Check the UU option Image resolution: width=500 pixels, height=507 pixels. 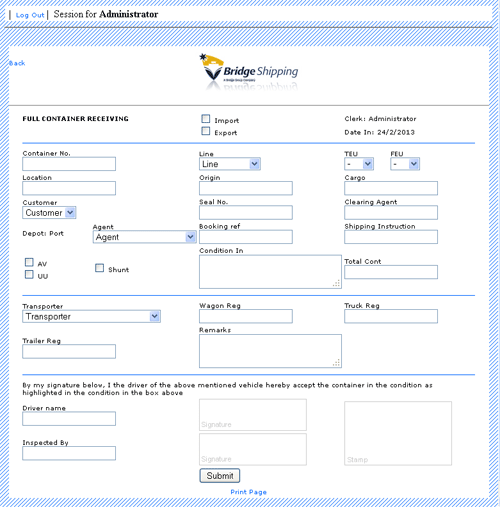[29, 275]
